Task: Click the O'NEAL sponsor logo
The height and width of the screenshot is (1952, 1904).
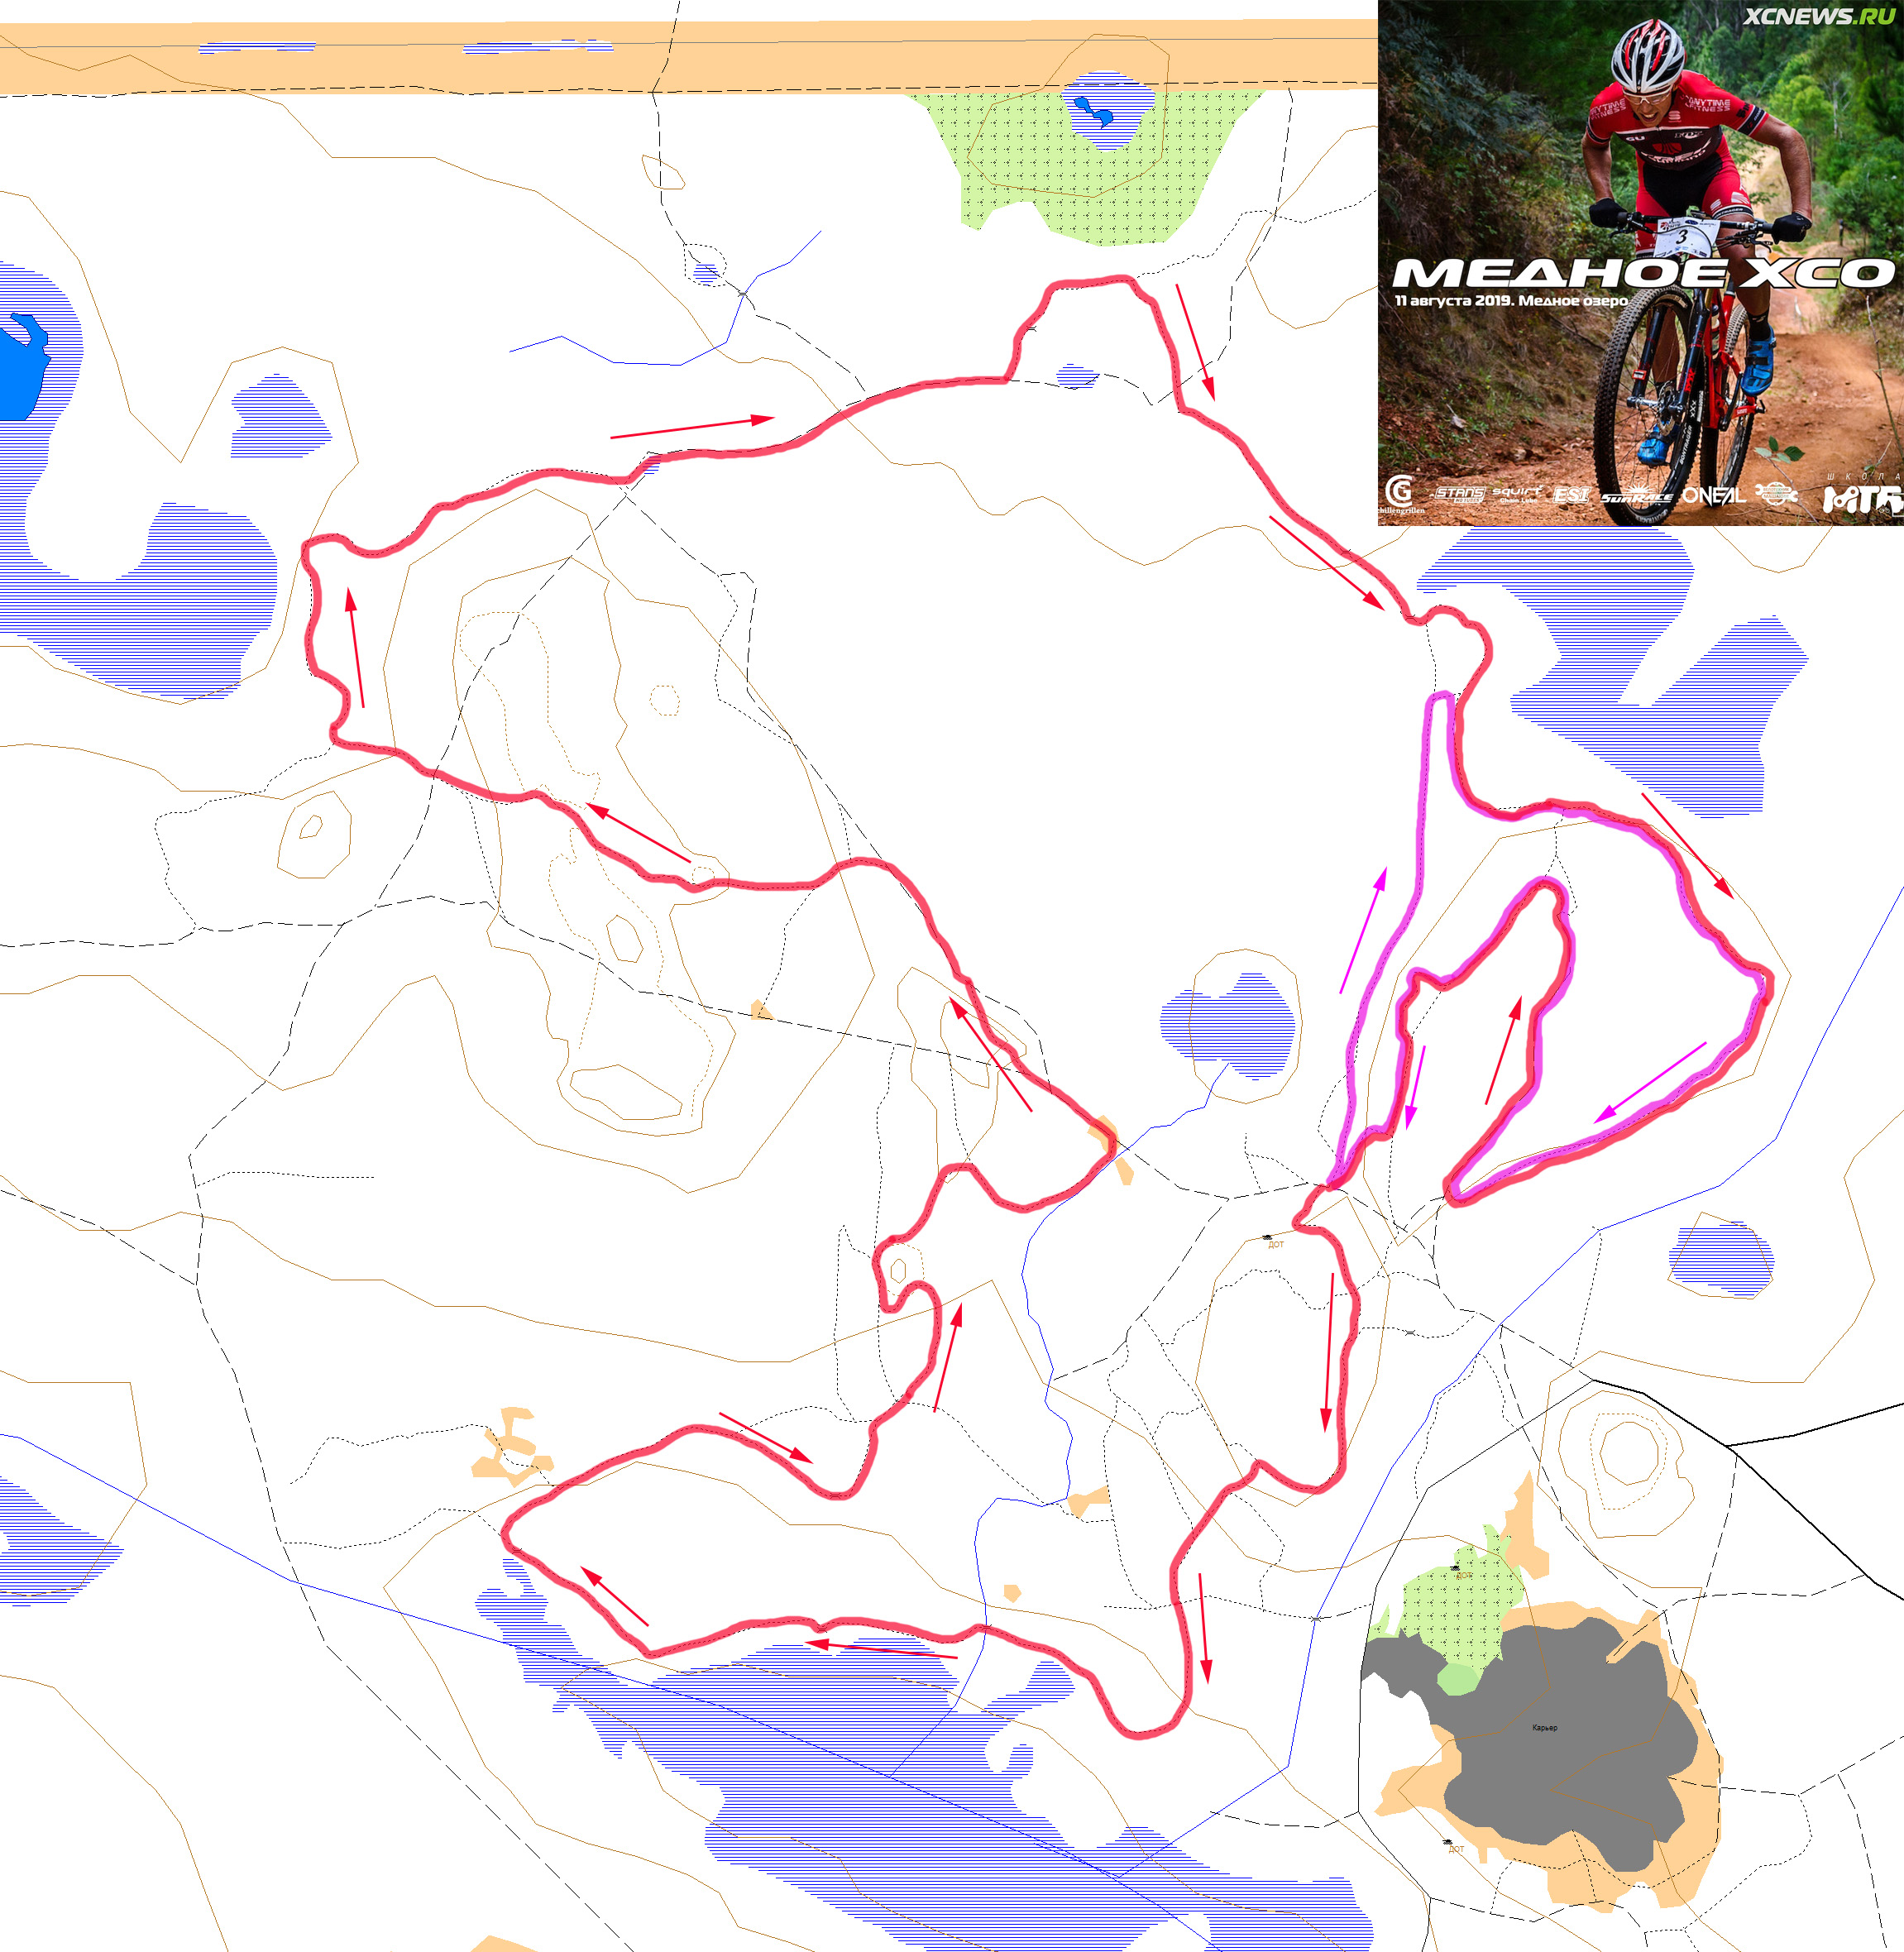Action: [1713, 495]
